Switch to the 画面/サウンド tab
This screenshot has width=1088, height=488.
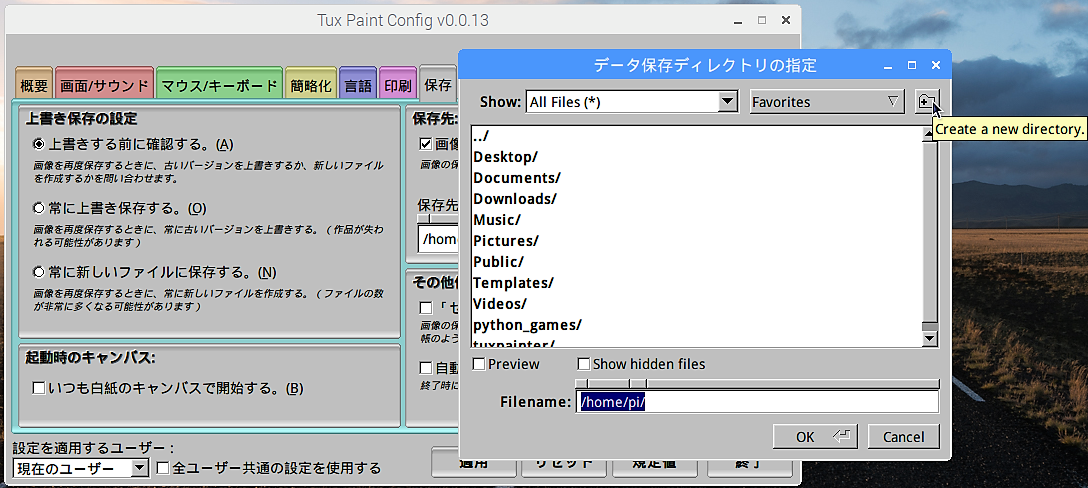(105, 86)
